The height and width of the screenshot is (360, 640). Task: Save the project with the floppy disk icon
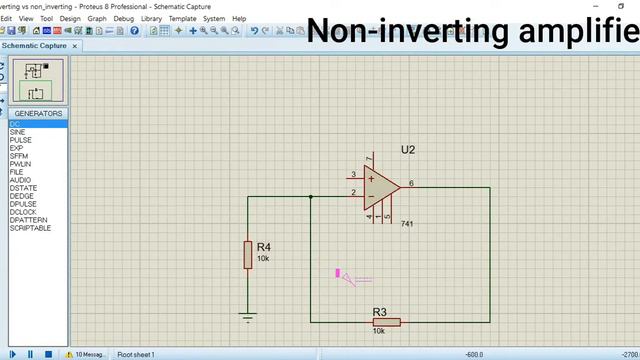pyautogui.click(x=11, y=31)
